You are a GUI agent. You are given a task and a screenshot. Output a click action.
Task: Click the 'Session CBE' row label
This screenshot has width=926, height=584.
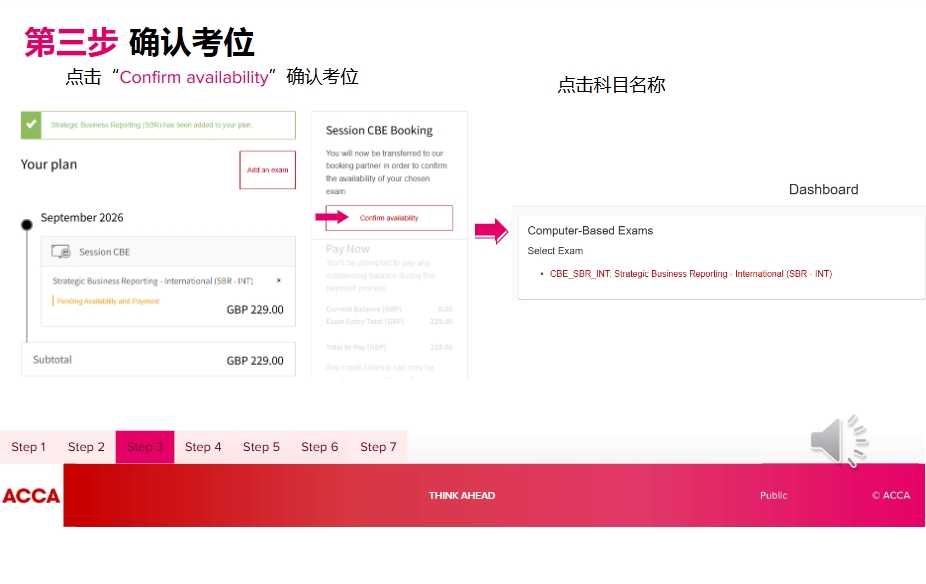tap(105, 252)
